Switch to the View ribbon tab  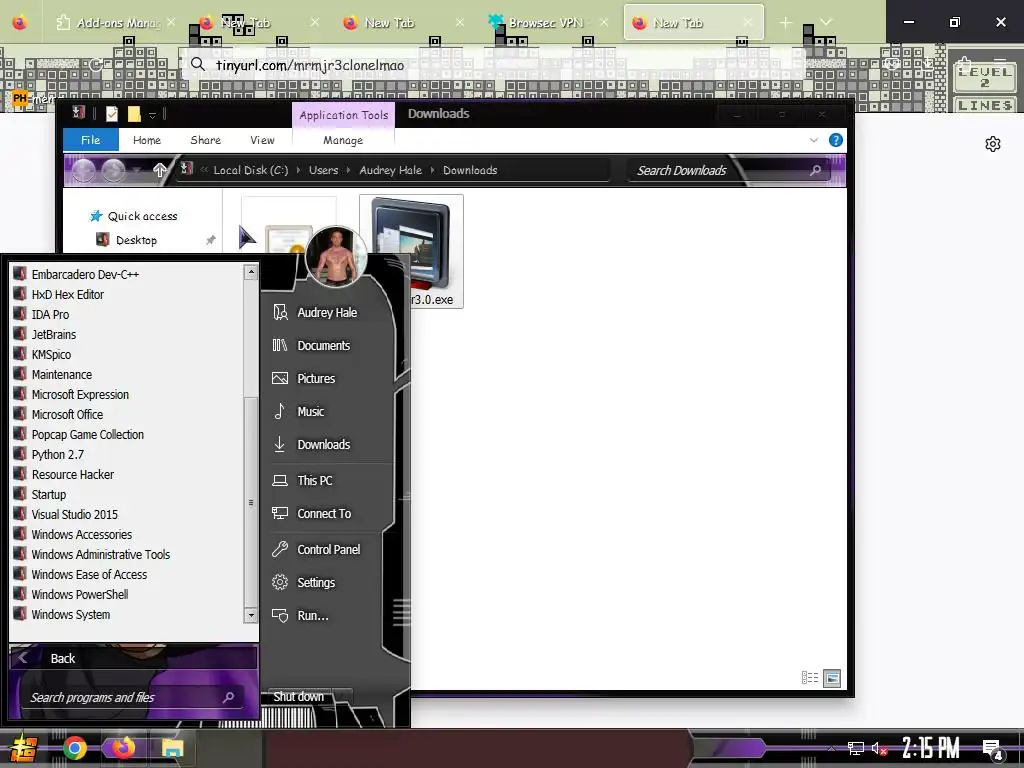[262, 140]
